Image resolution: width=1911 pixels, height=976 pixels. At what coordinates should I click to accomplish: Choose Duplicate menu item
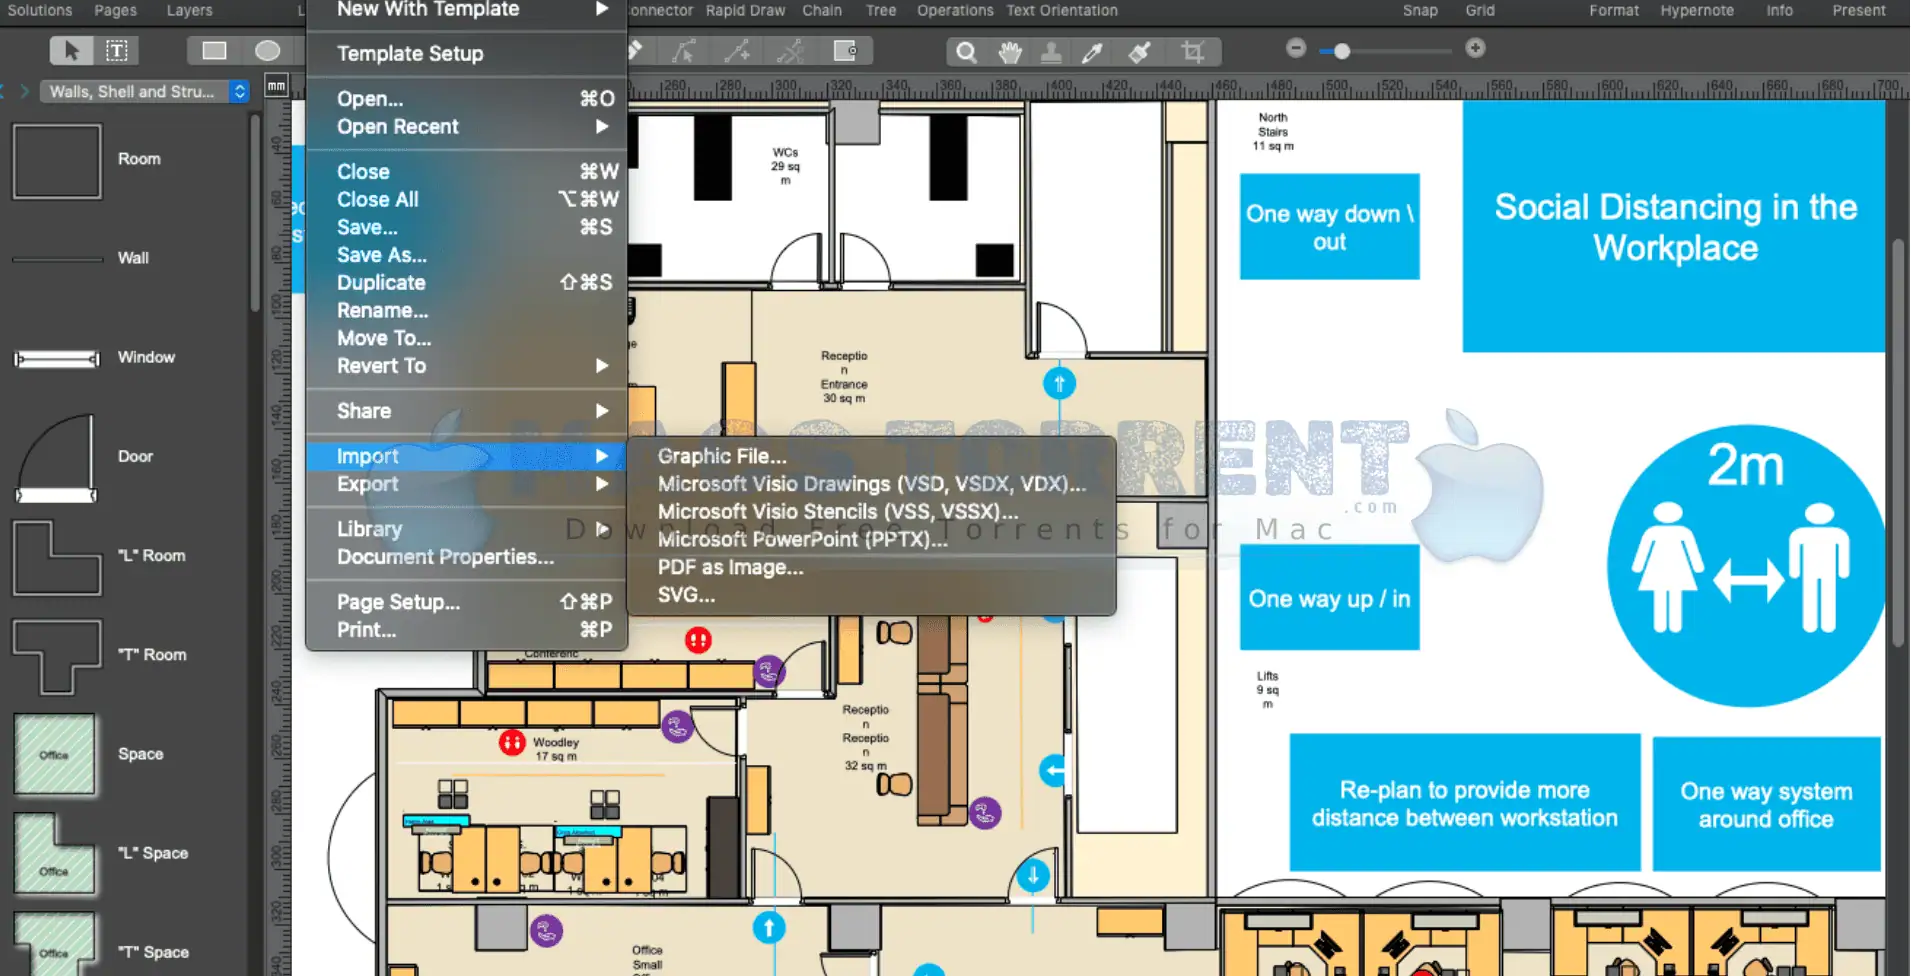click(467, 283)
